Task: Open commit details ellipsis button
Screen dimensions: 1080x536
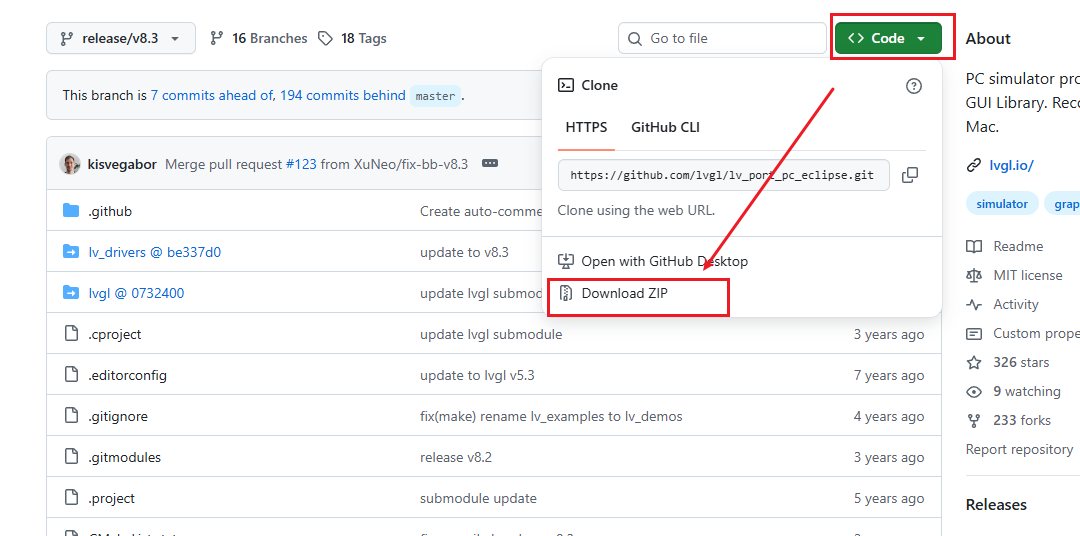Action: 490,164
